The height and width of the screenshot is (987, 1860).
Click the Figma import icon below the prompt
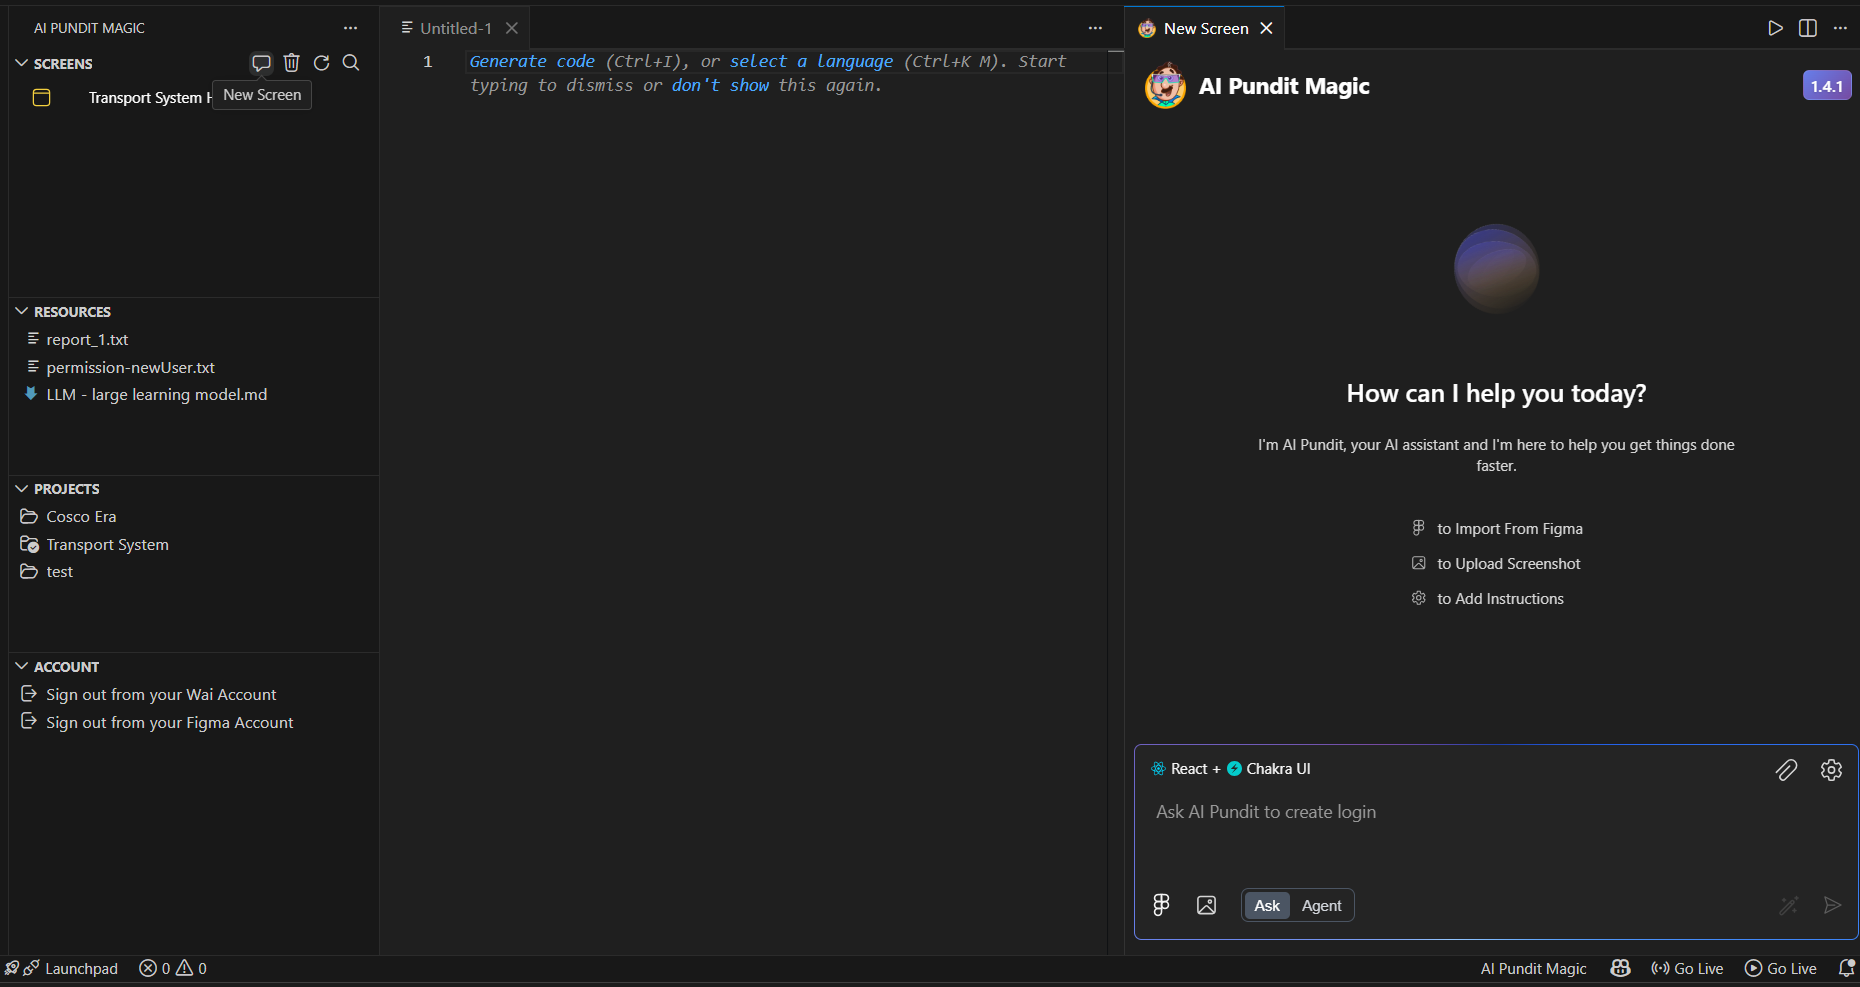1161,905
